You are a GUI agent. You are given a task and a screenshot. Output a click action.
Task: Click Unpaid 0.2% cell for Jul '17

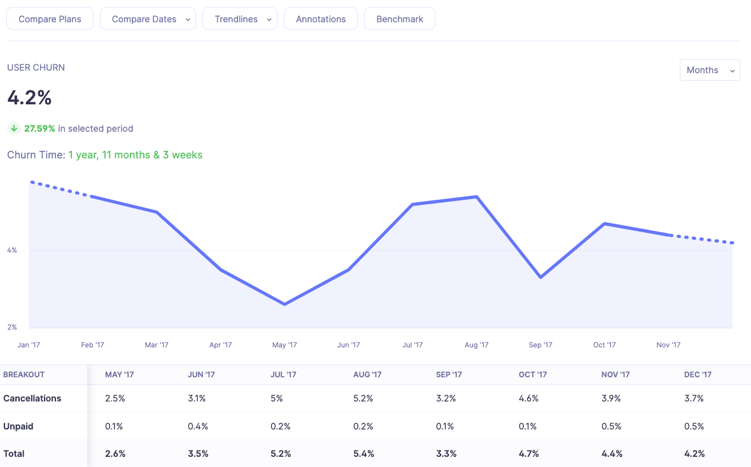[280, 426]
